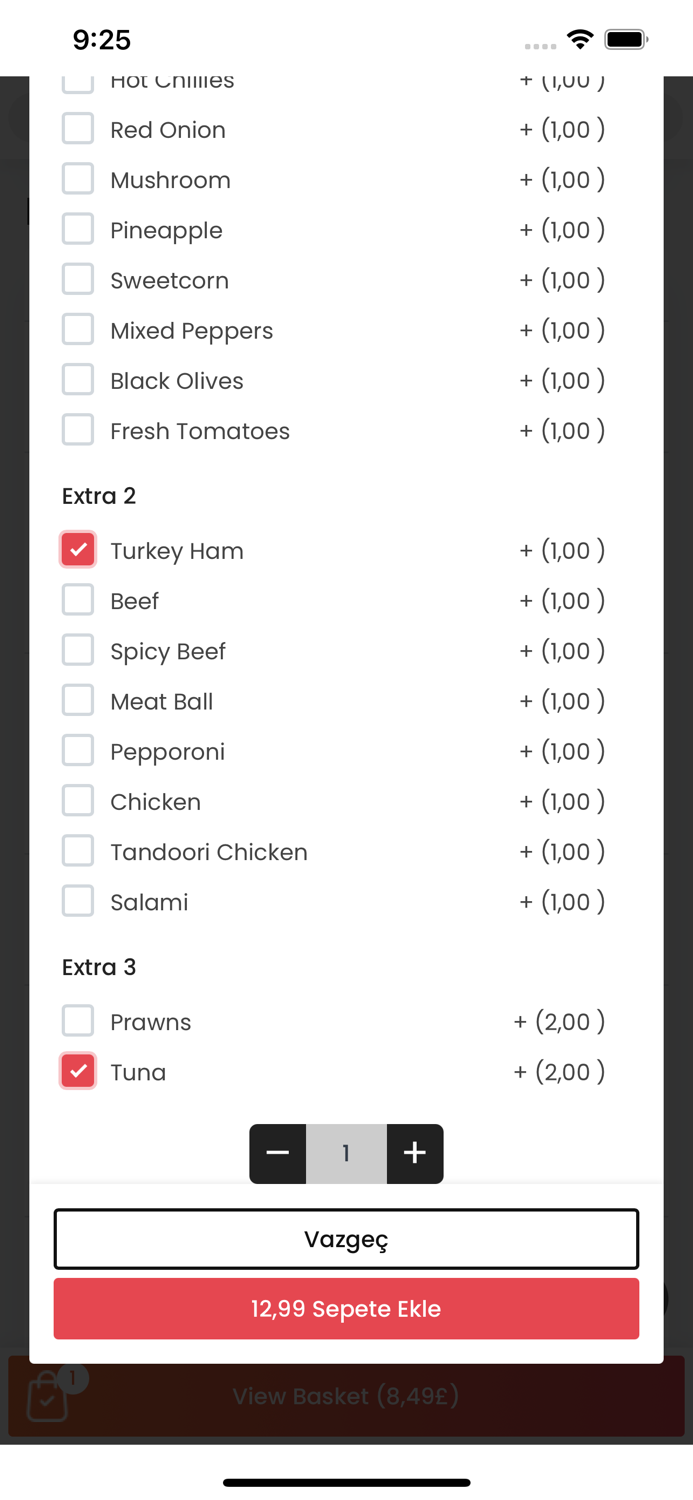
Task: Select the Meat Ball checkbox
Action: 78,700
